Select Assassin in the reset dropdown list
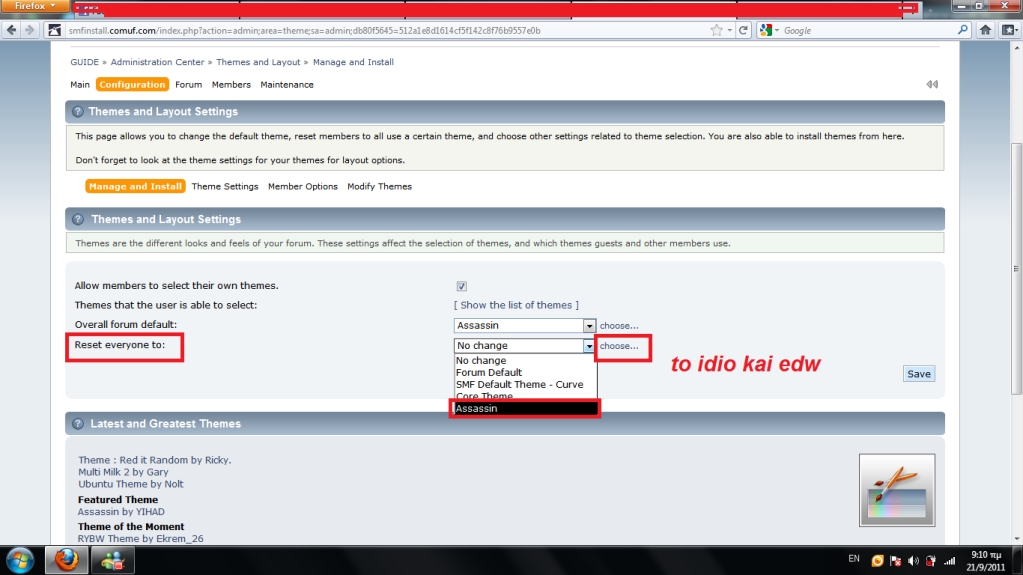The width and height of the screenshot is (1023, 575). [x=525, y=408]
